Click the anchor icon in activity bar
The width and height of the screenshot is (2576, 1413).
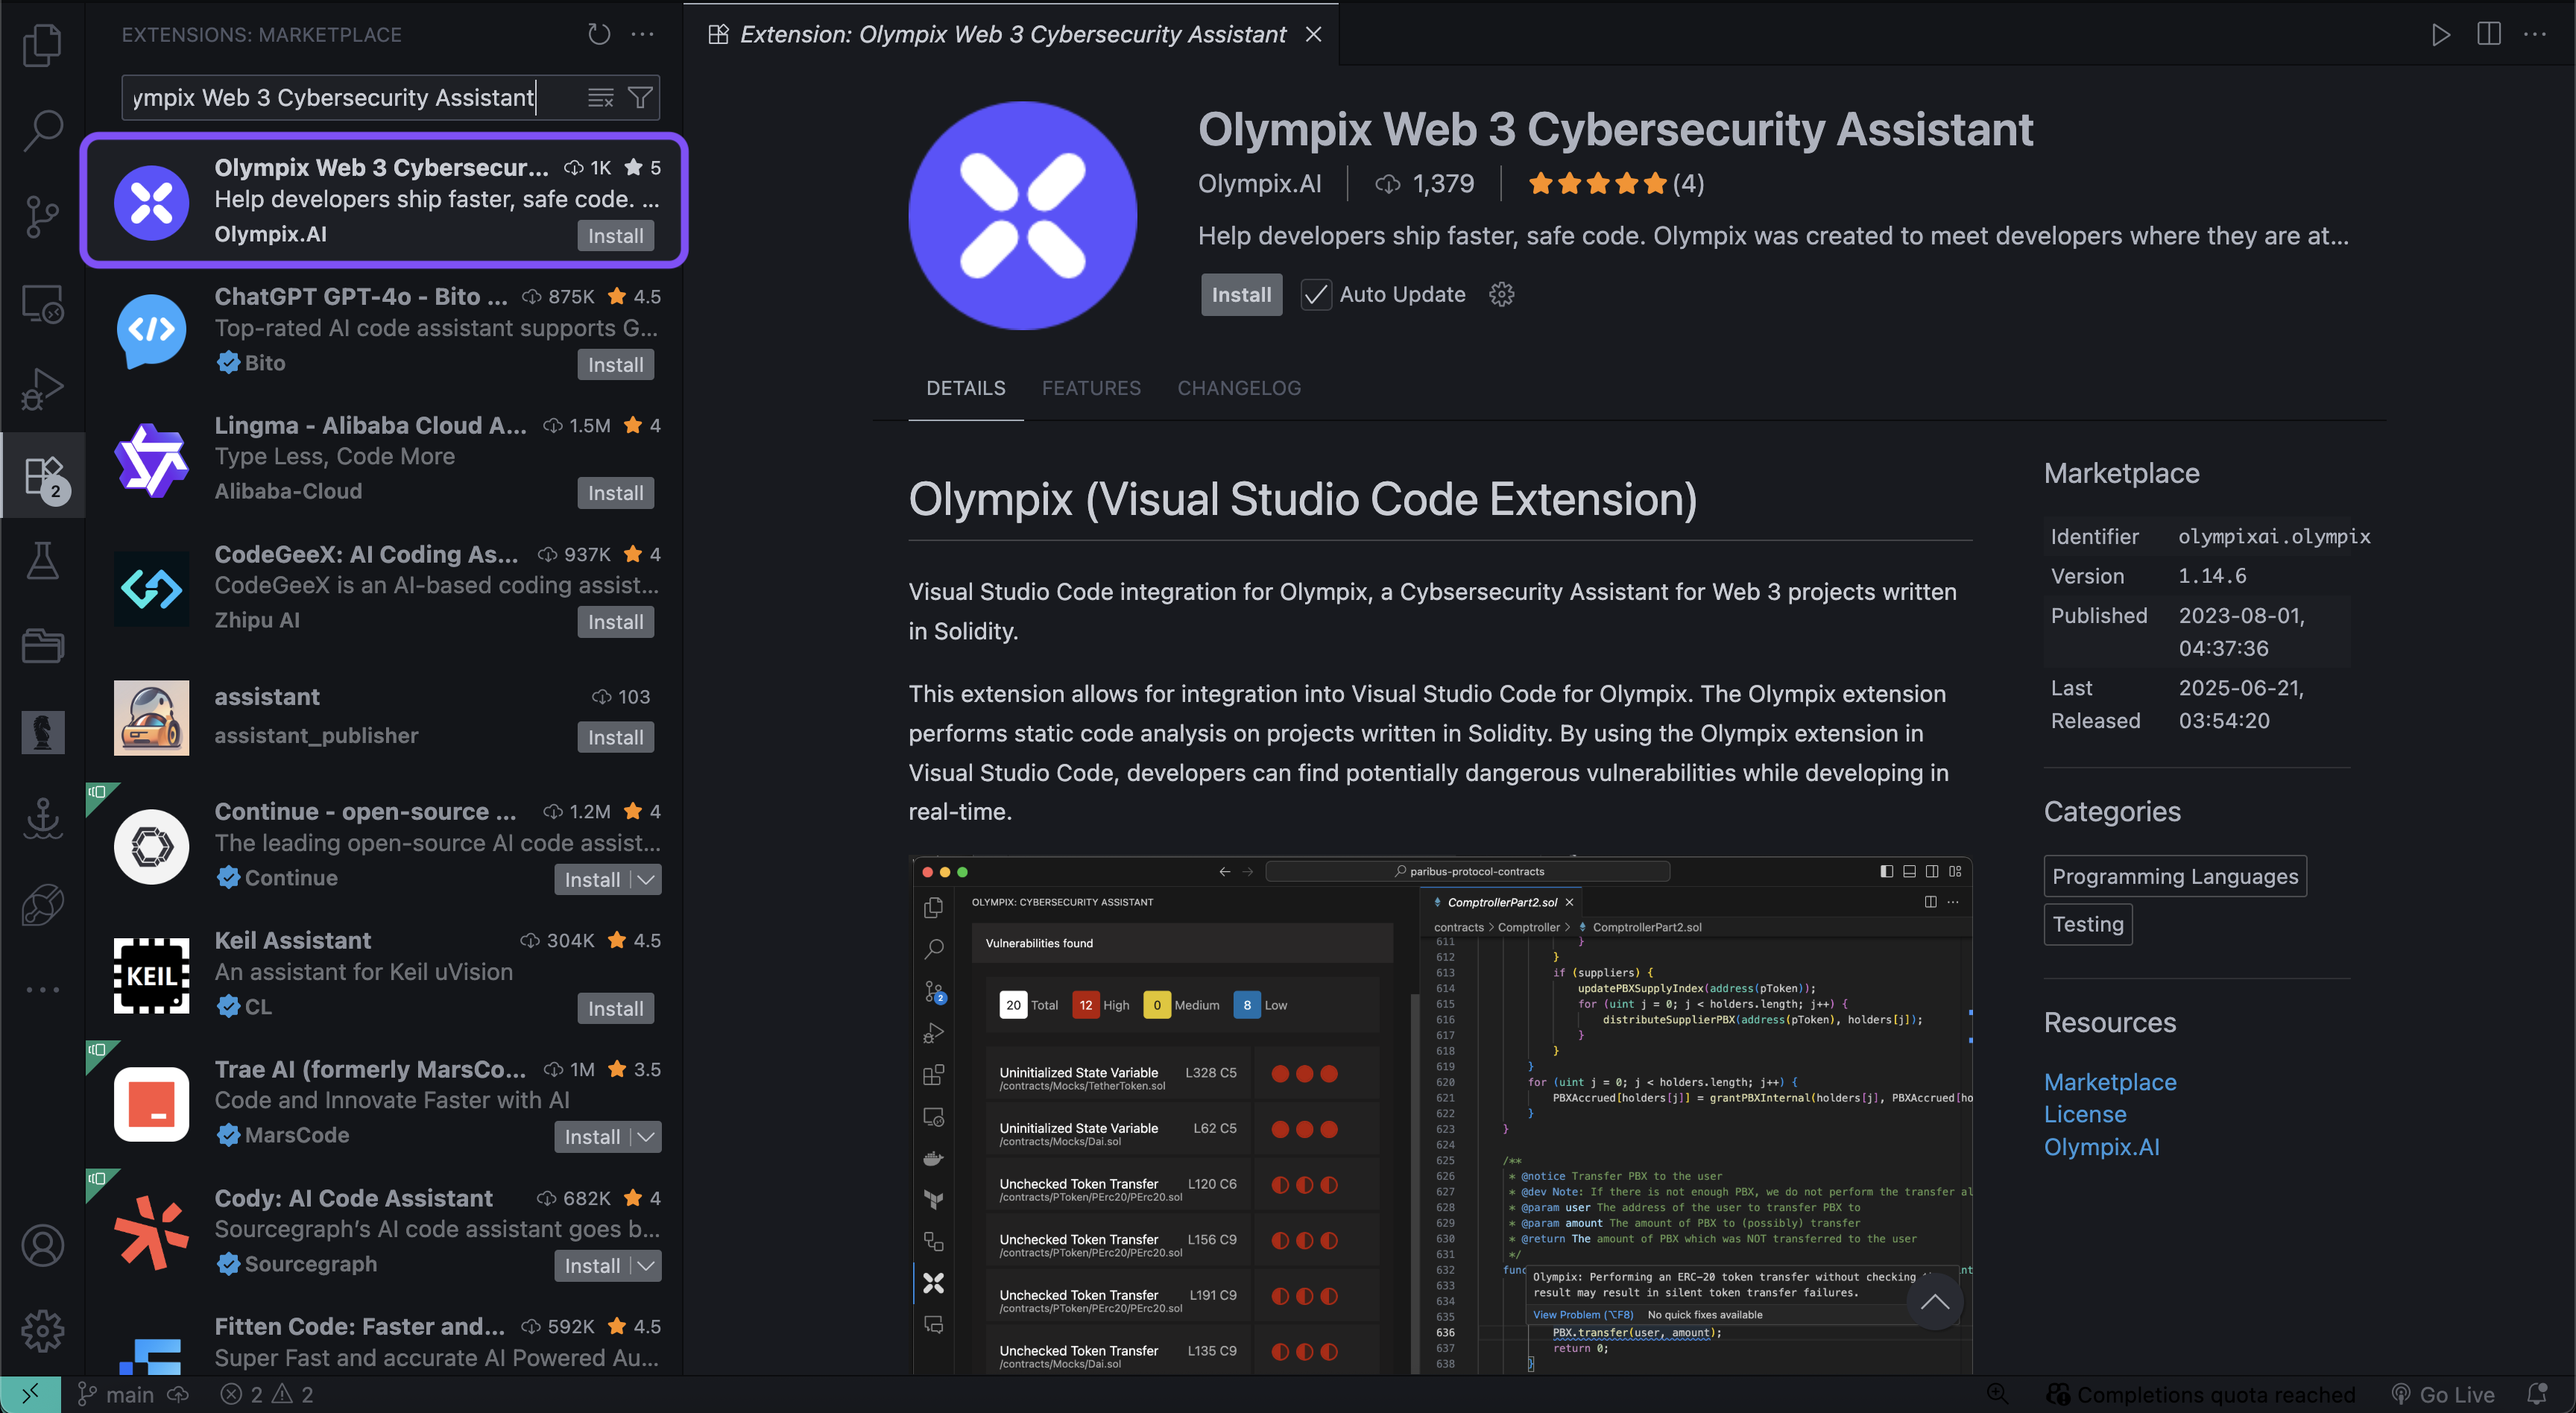(42, 818)
